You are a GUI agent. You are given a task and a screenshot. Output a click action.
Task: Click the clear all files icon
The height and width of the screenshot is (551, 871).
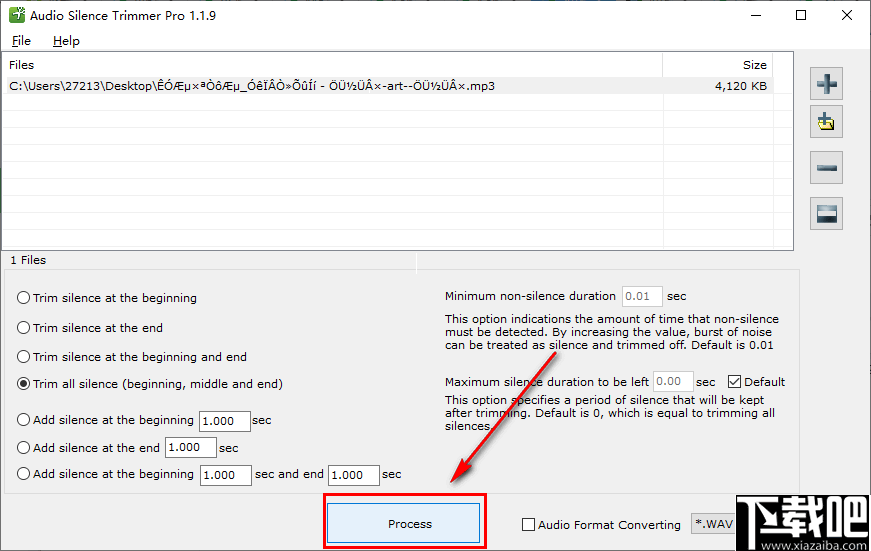coord(826,213)
